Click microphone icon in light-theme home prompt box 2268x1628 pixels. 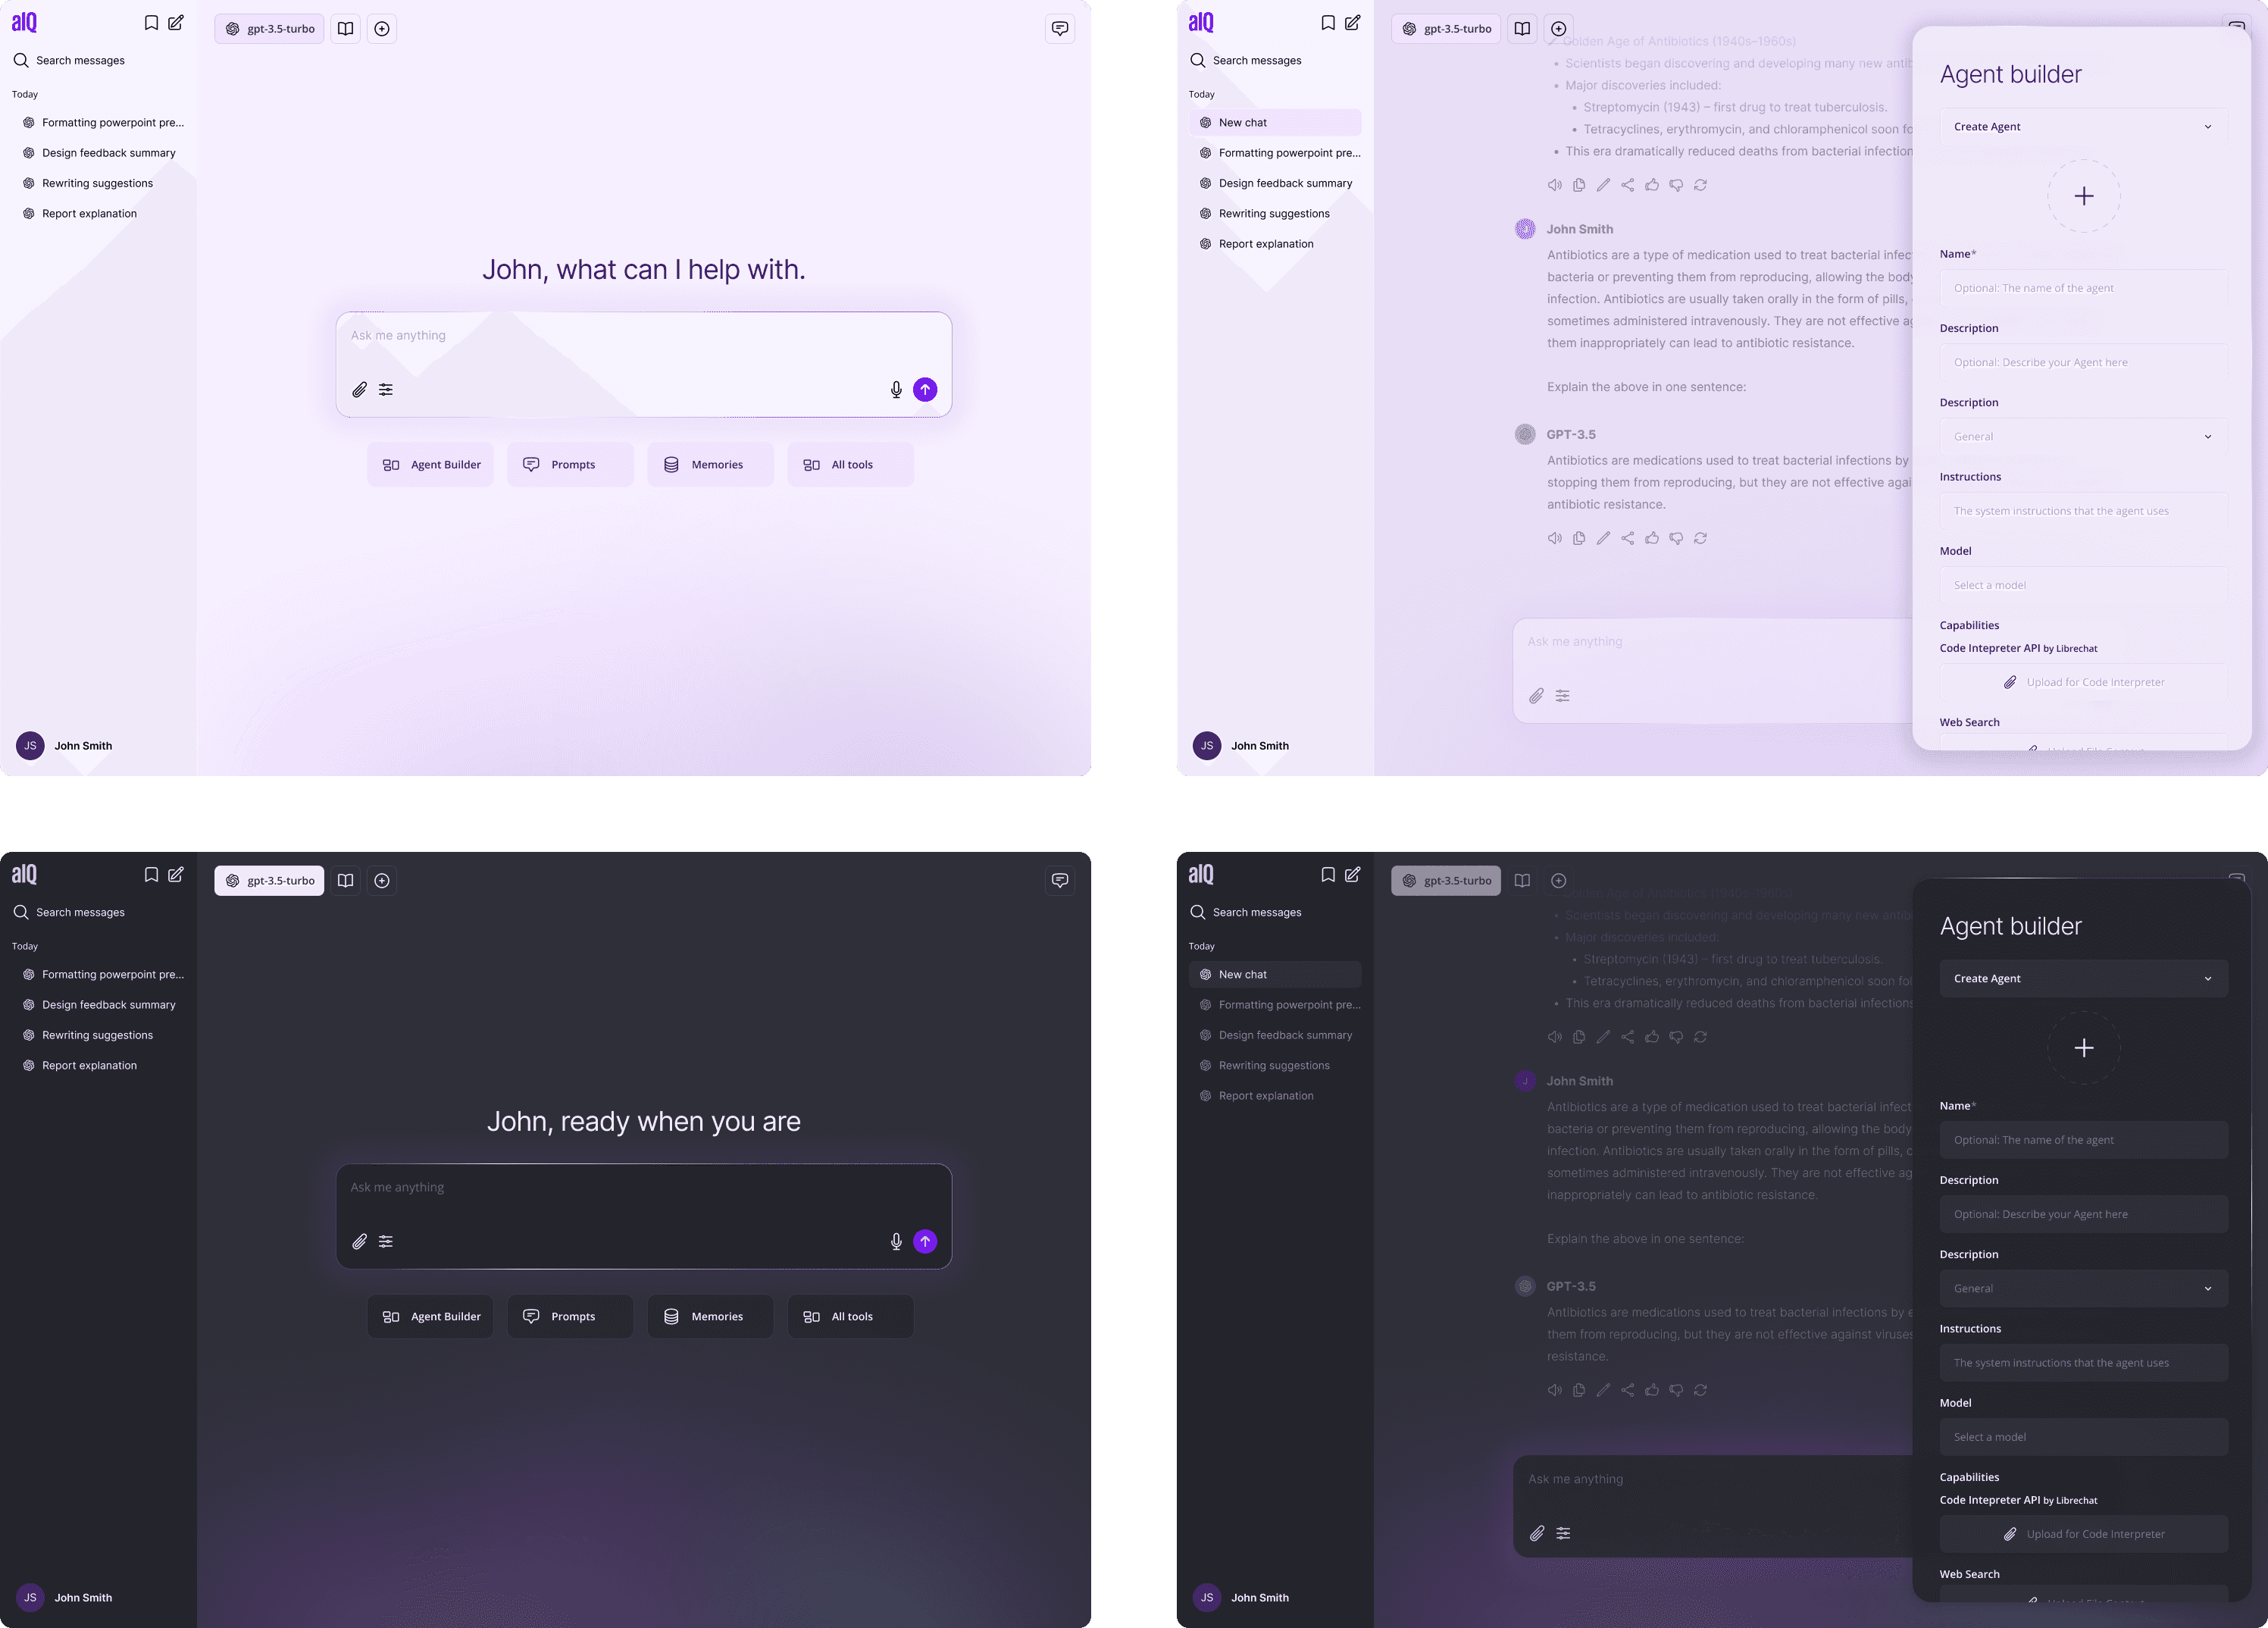(896, 390)
